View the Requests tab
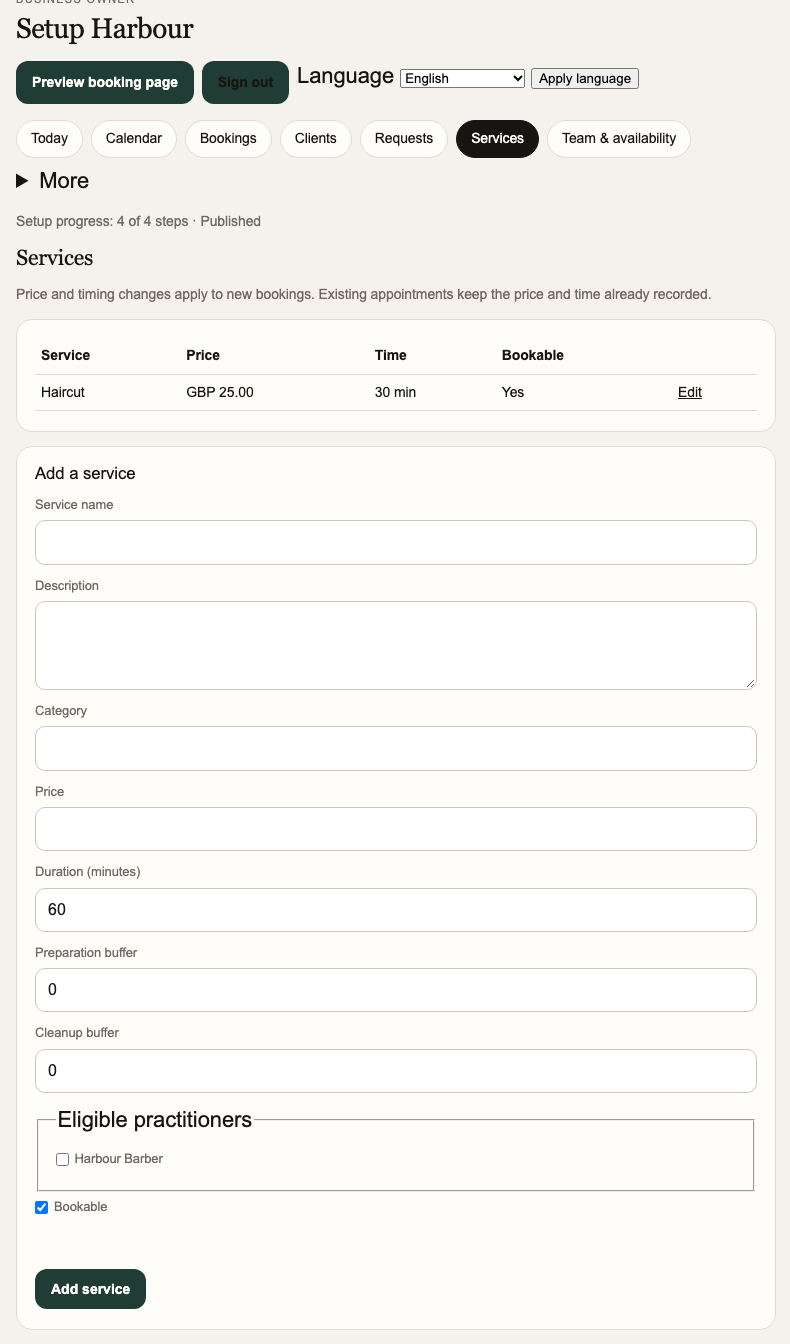Image resolution: width=790 pixels, height=1344 pixels. (404, 138)
